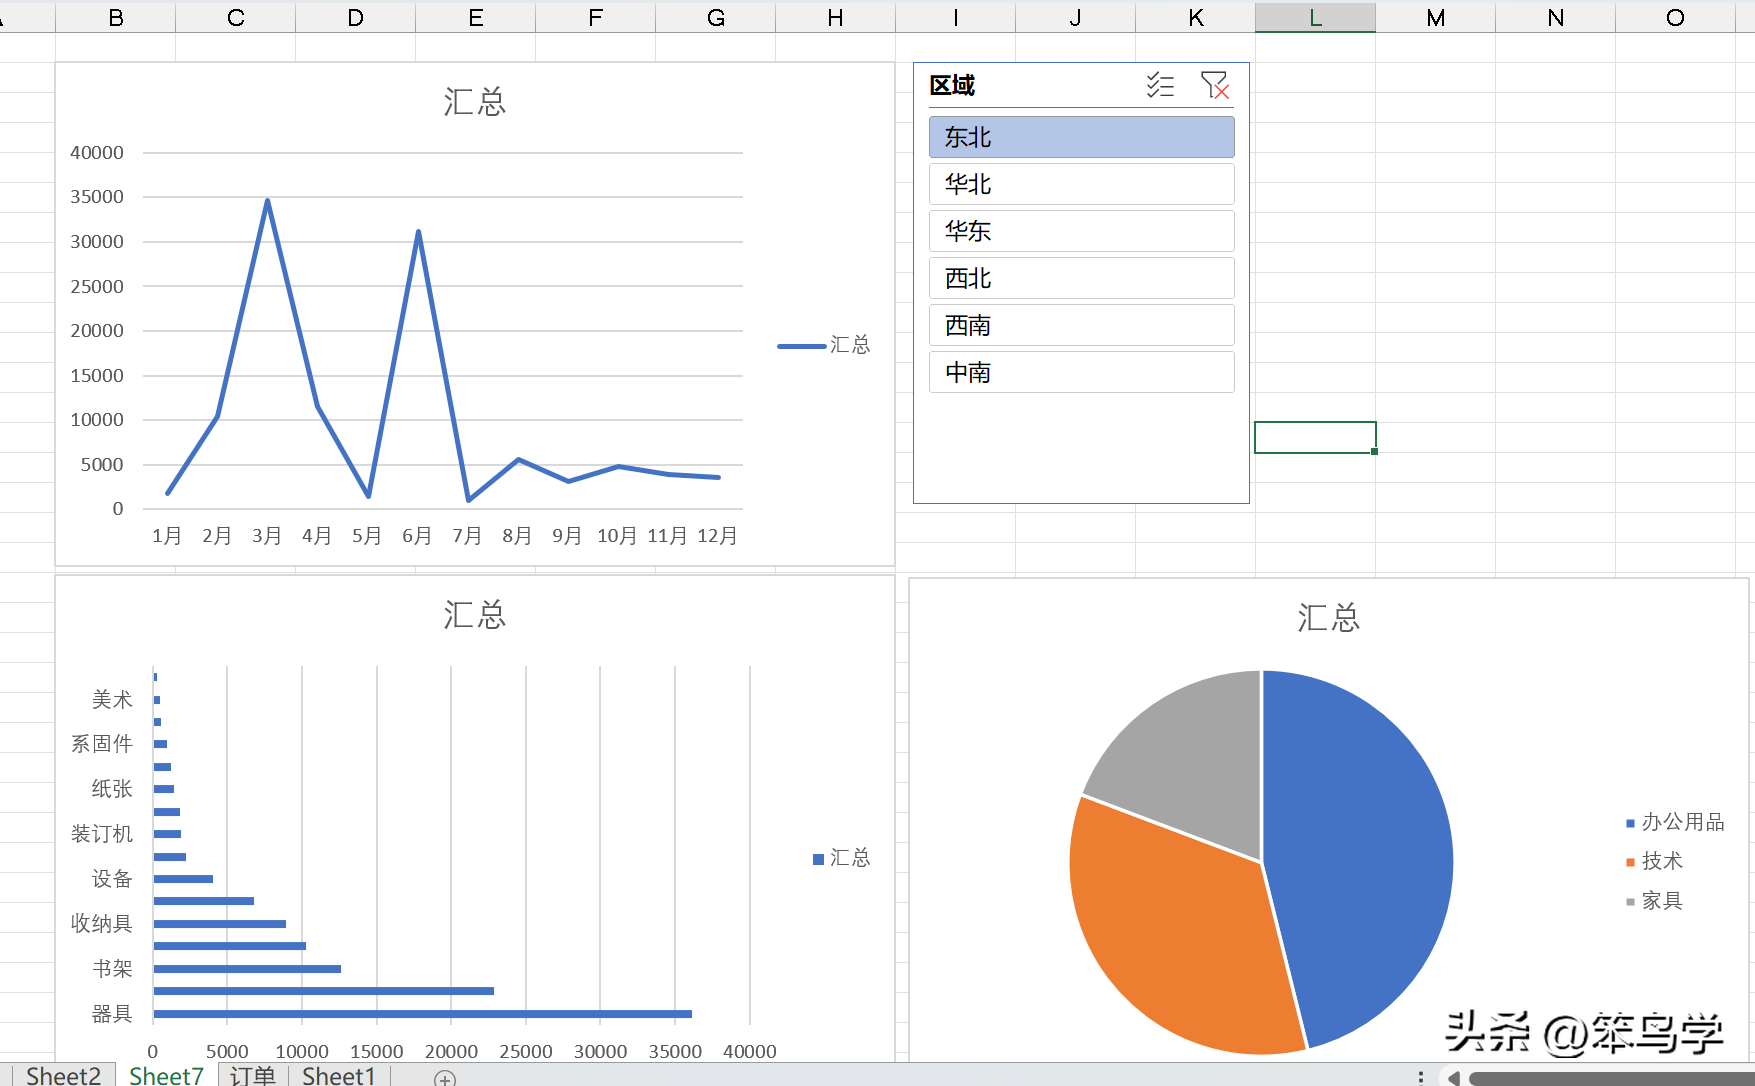Select 中南 in the region slicer
This screenshot has width=1755, height=1086.
pyautogui.click(x=1081, y=372)
